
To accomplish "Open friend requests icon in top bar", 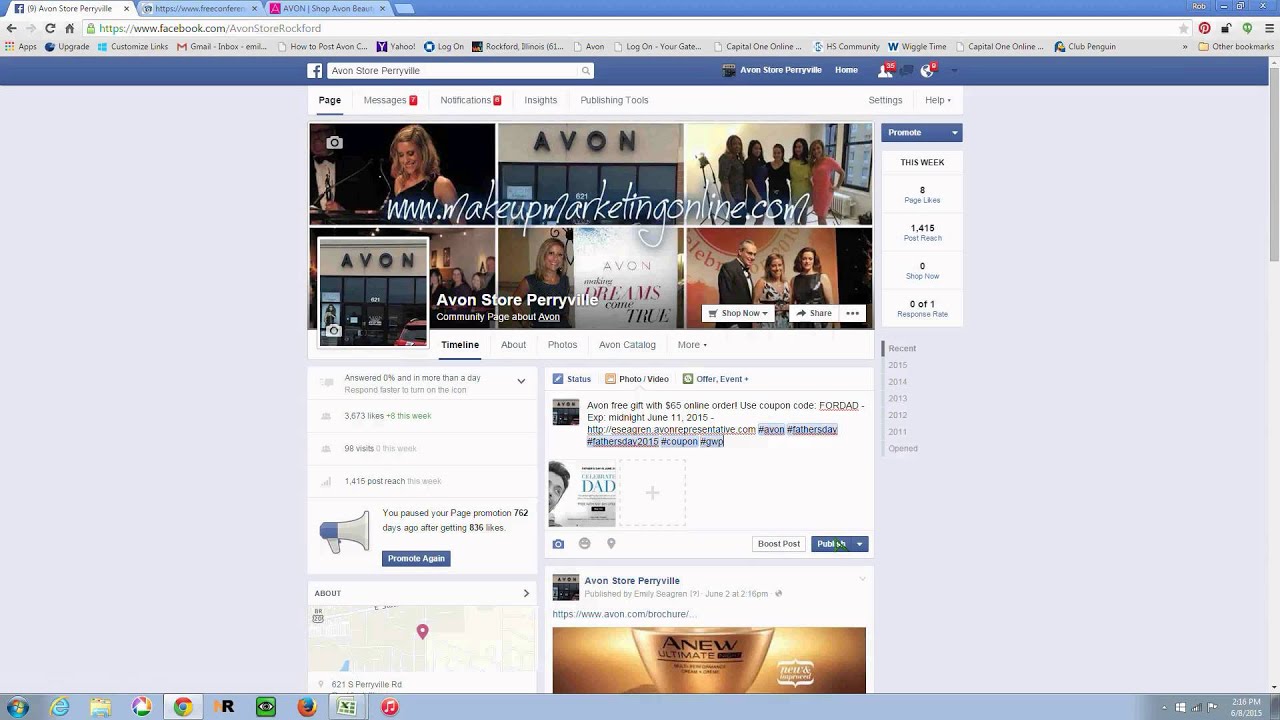I will click(x=884, y=71).
